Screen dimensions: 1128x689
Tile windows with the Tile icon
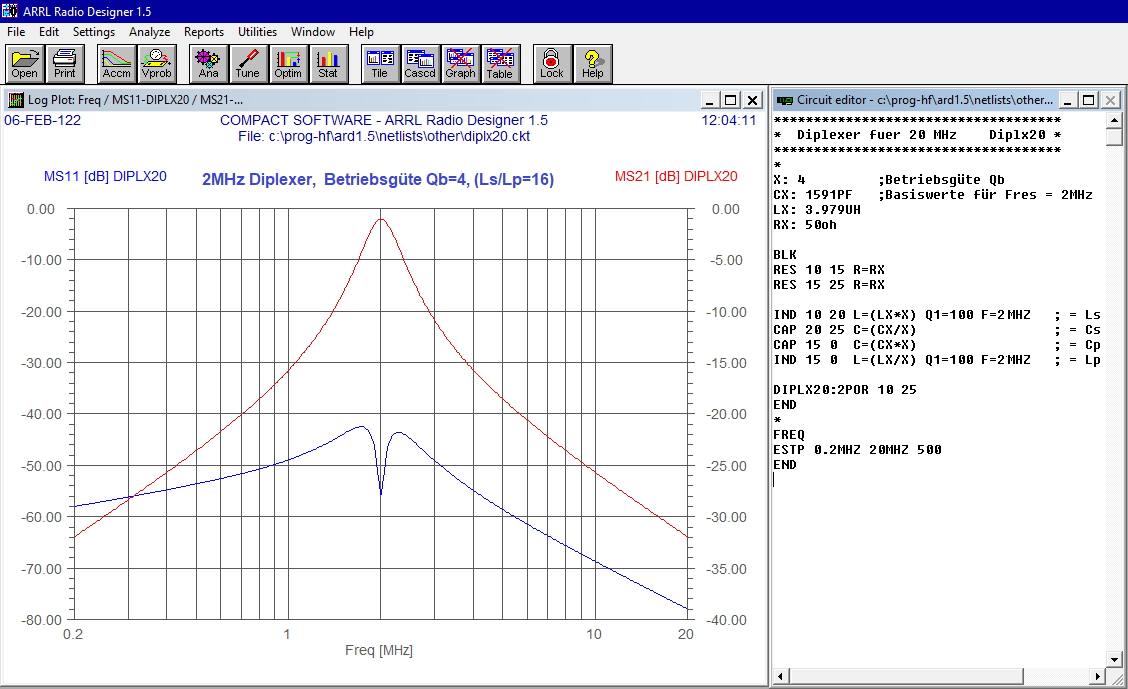point(380,63)
